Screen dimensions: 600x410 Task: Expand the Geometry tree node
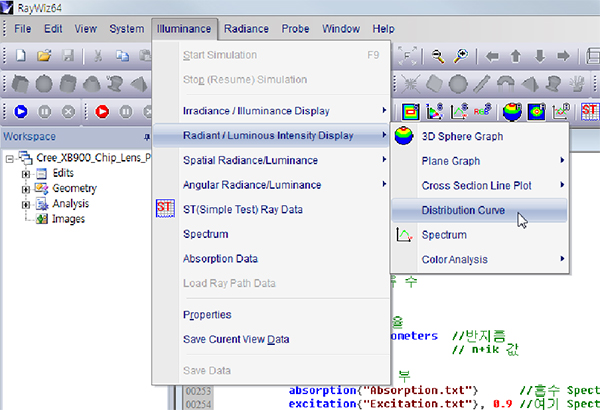26,190
